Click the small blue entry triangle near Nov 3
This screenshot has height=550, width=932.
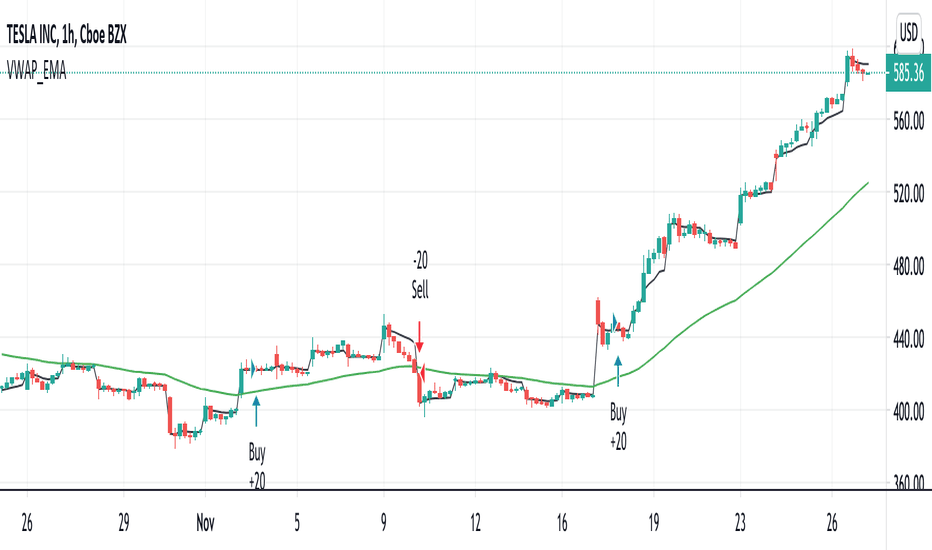coord(253,369)
